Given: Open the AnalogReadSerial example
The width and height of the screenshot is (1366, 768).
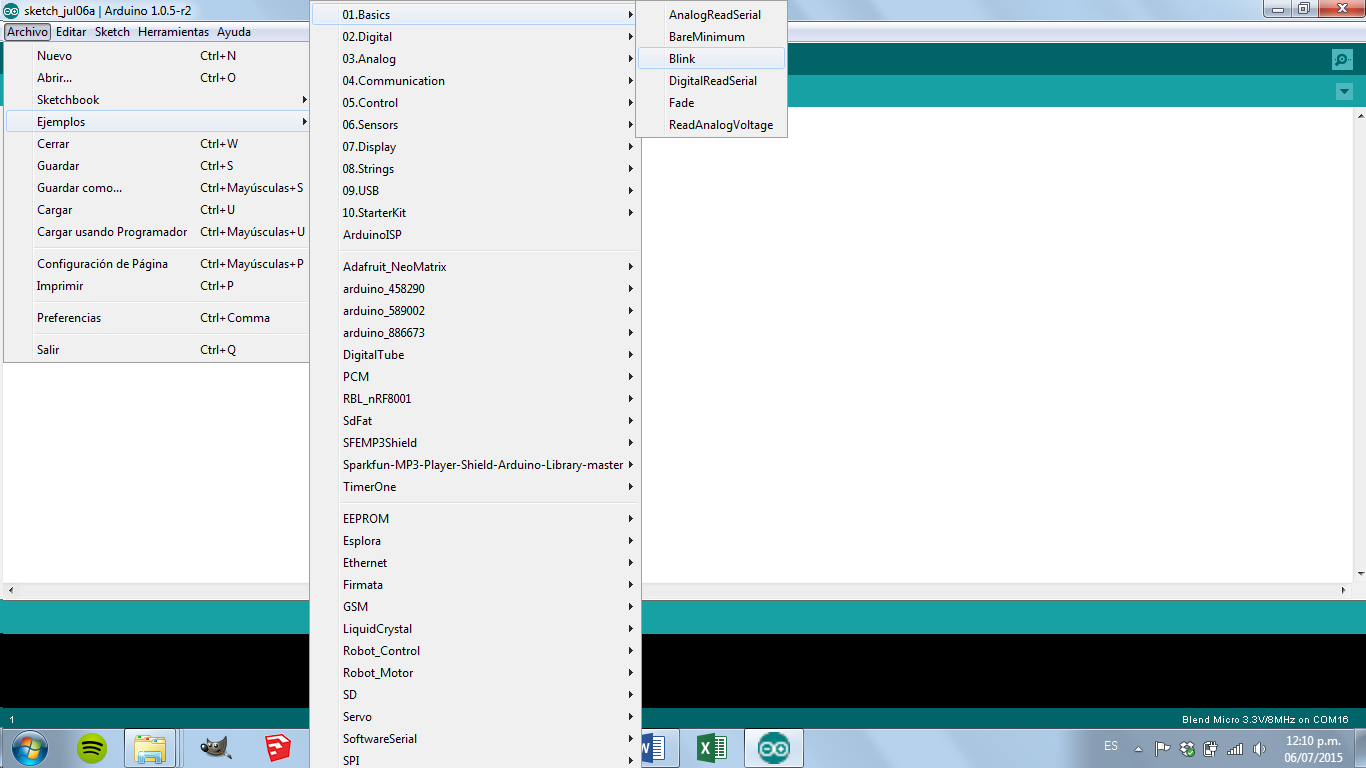Looking at the screenshot, I should [711, 15].
